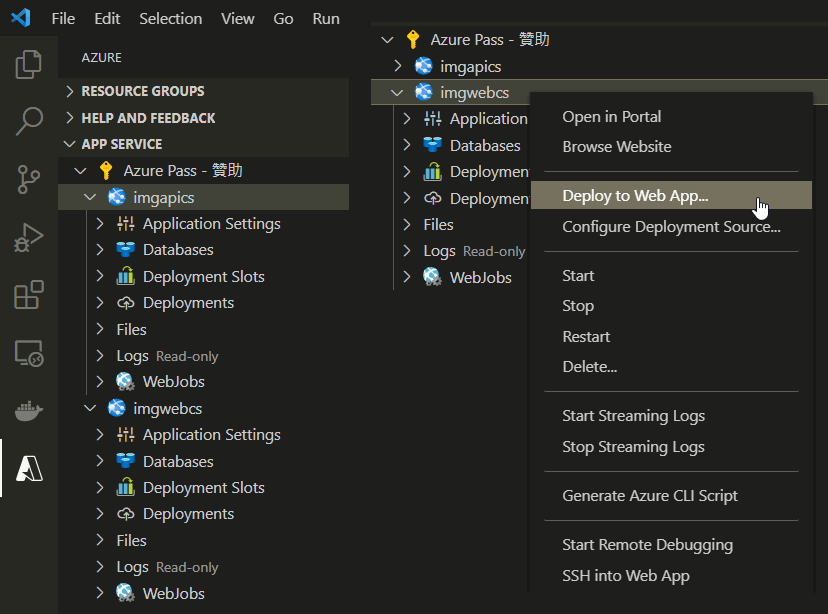Select SSH into Web App entry
The image size is (828, 614).
pyautogui.click(x=625, y=576)
